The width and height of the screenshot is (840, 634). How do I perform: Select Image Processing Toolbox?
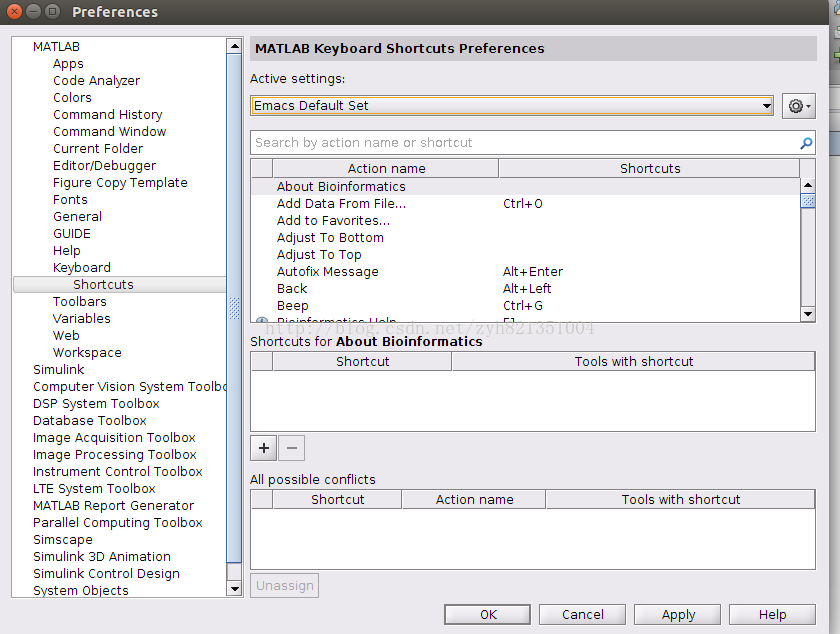[115, 454]
